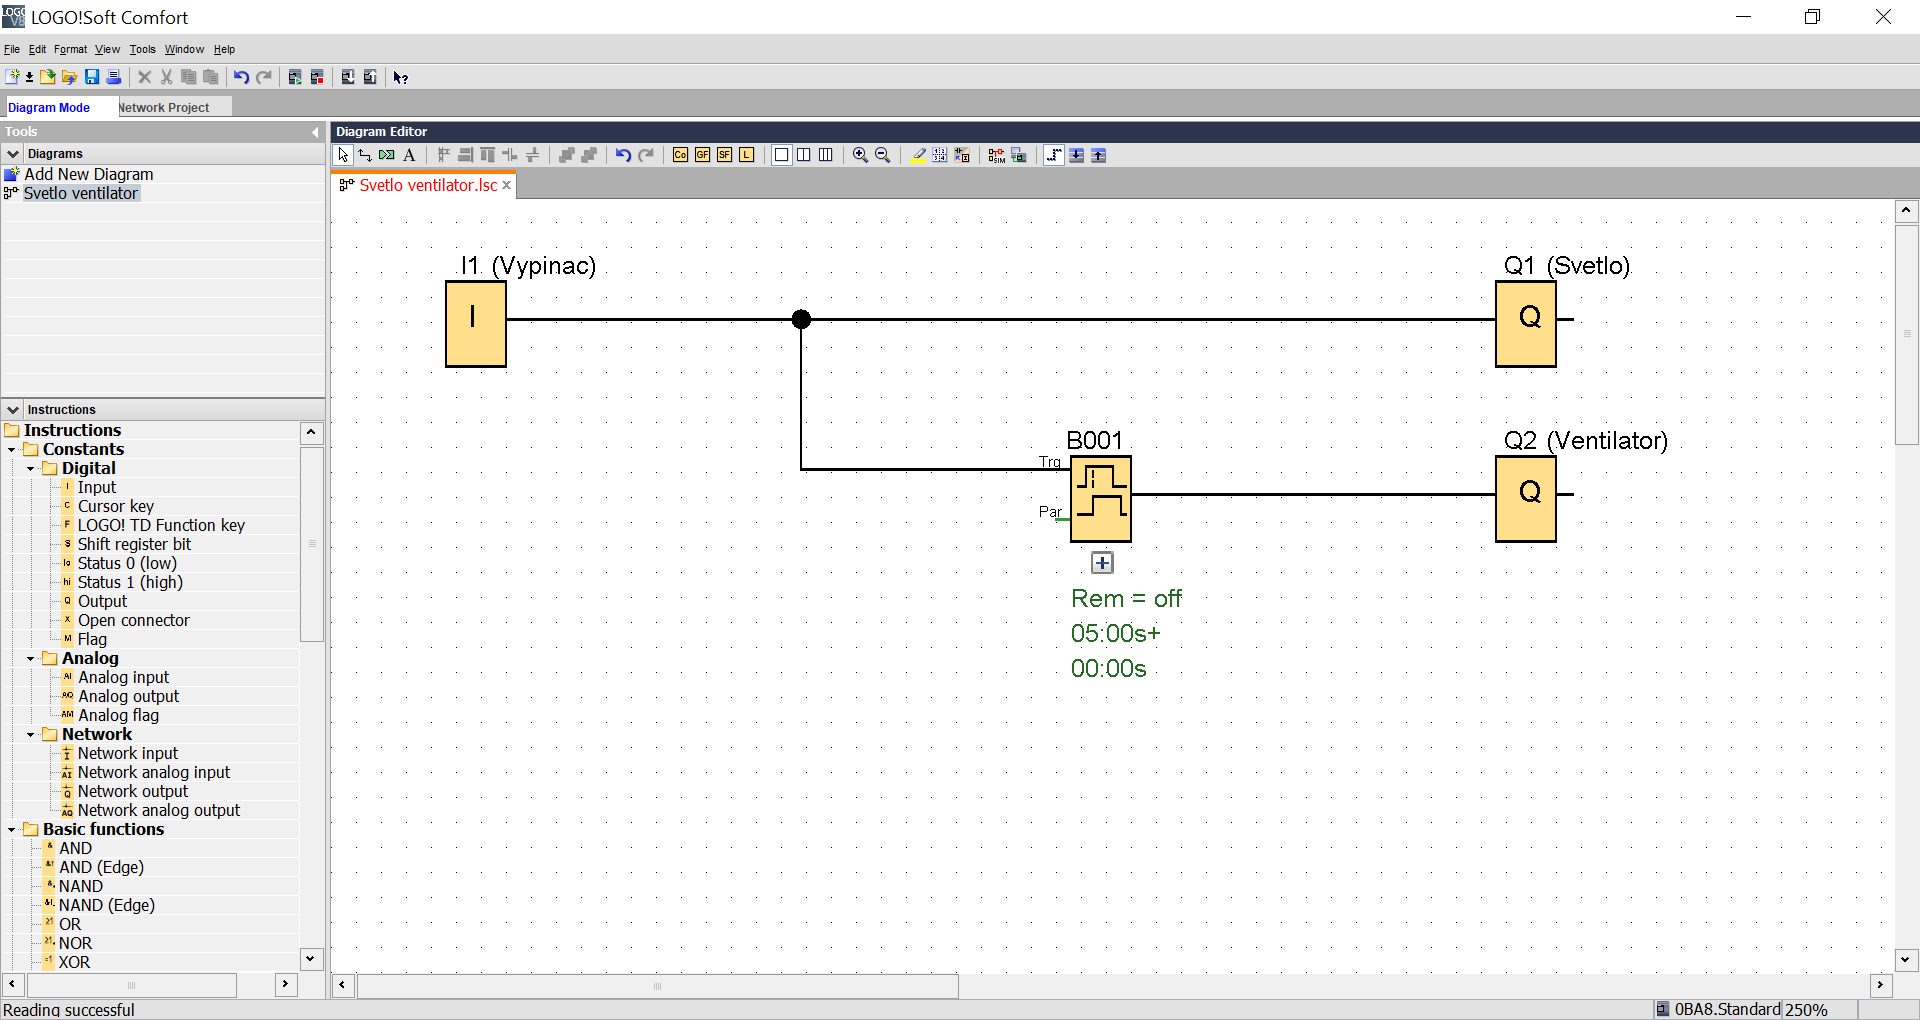The image size is (1920, 1020).
Task: Collapse the Diagrams section chevron
Action: click(x=13, y=154)
